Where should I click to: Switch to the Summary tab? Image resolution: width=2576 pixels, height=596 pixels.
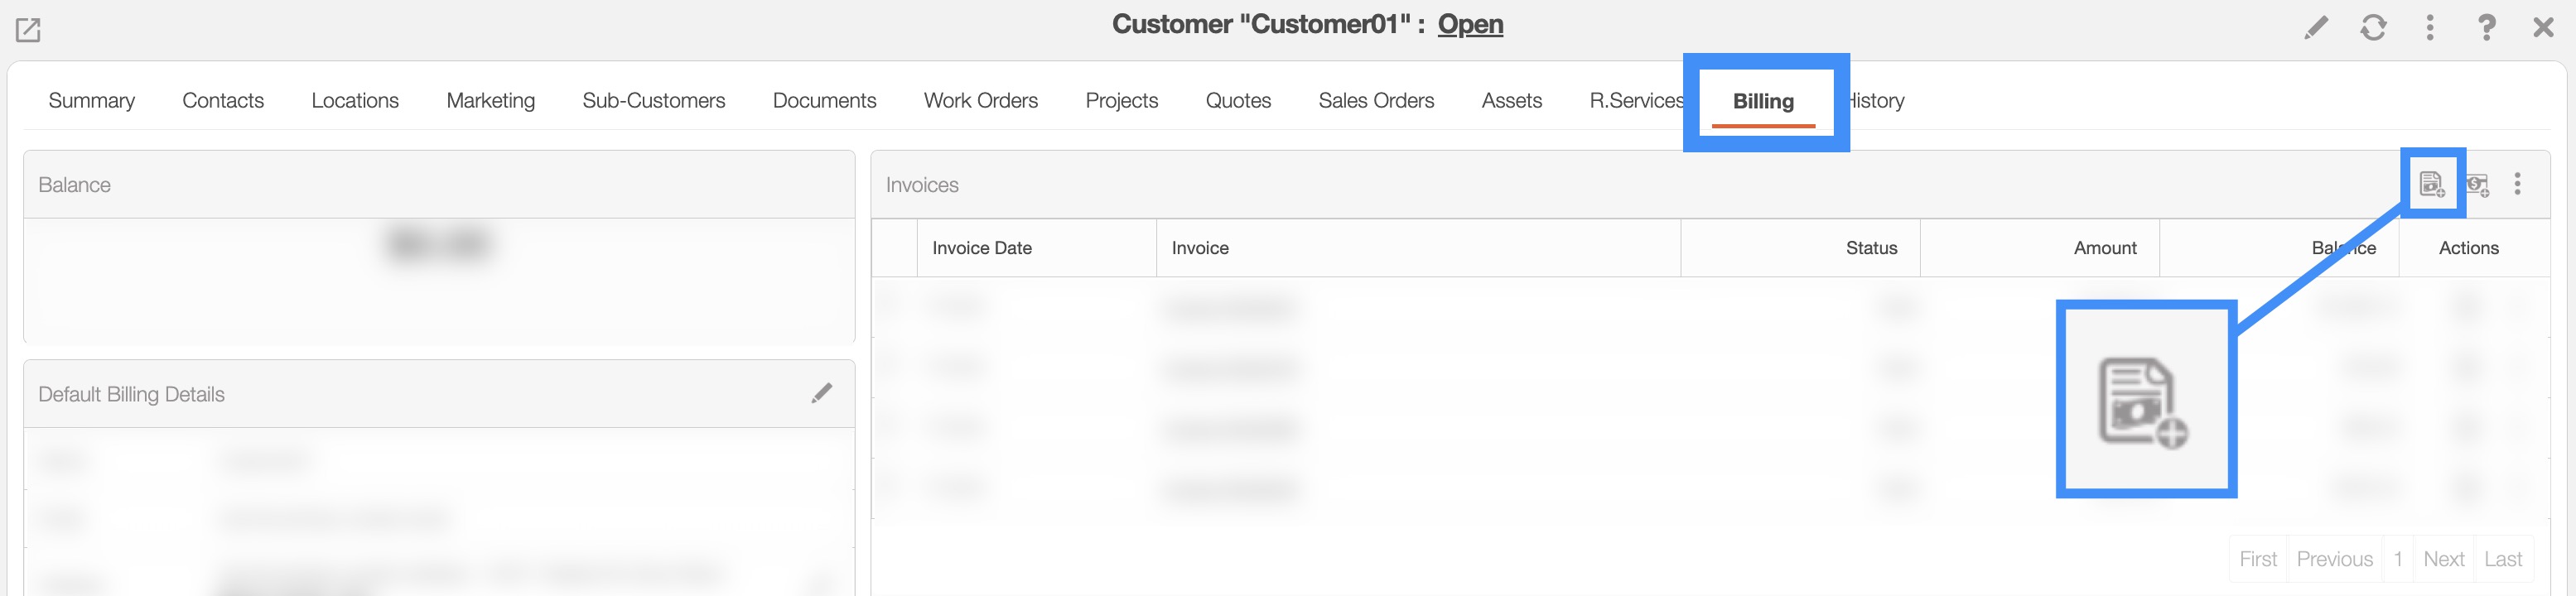click(91, 100)
